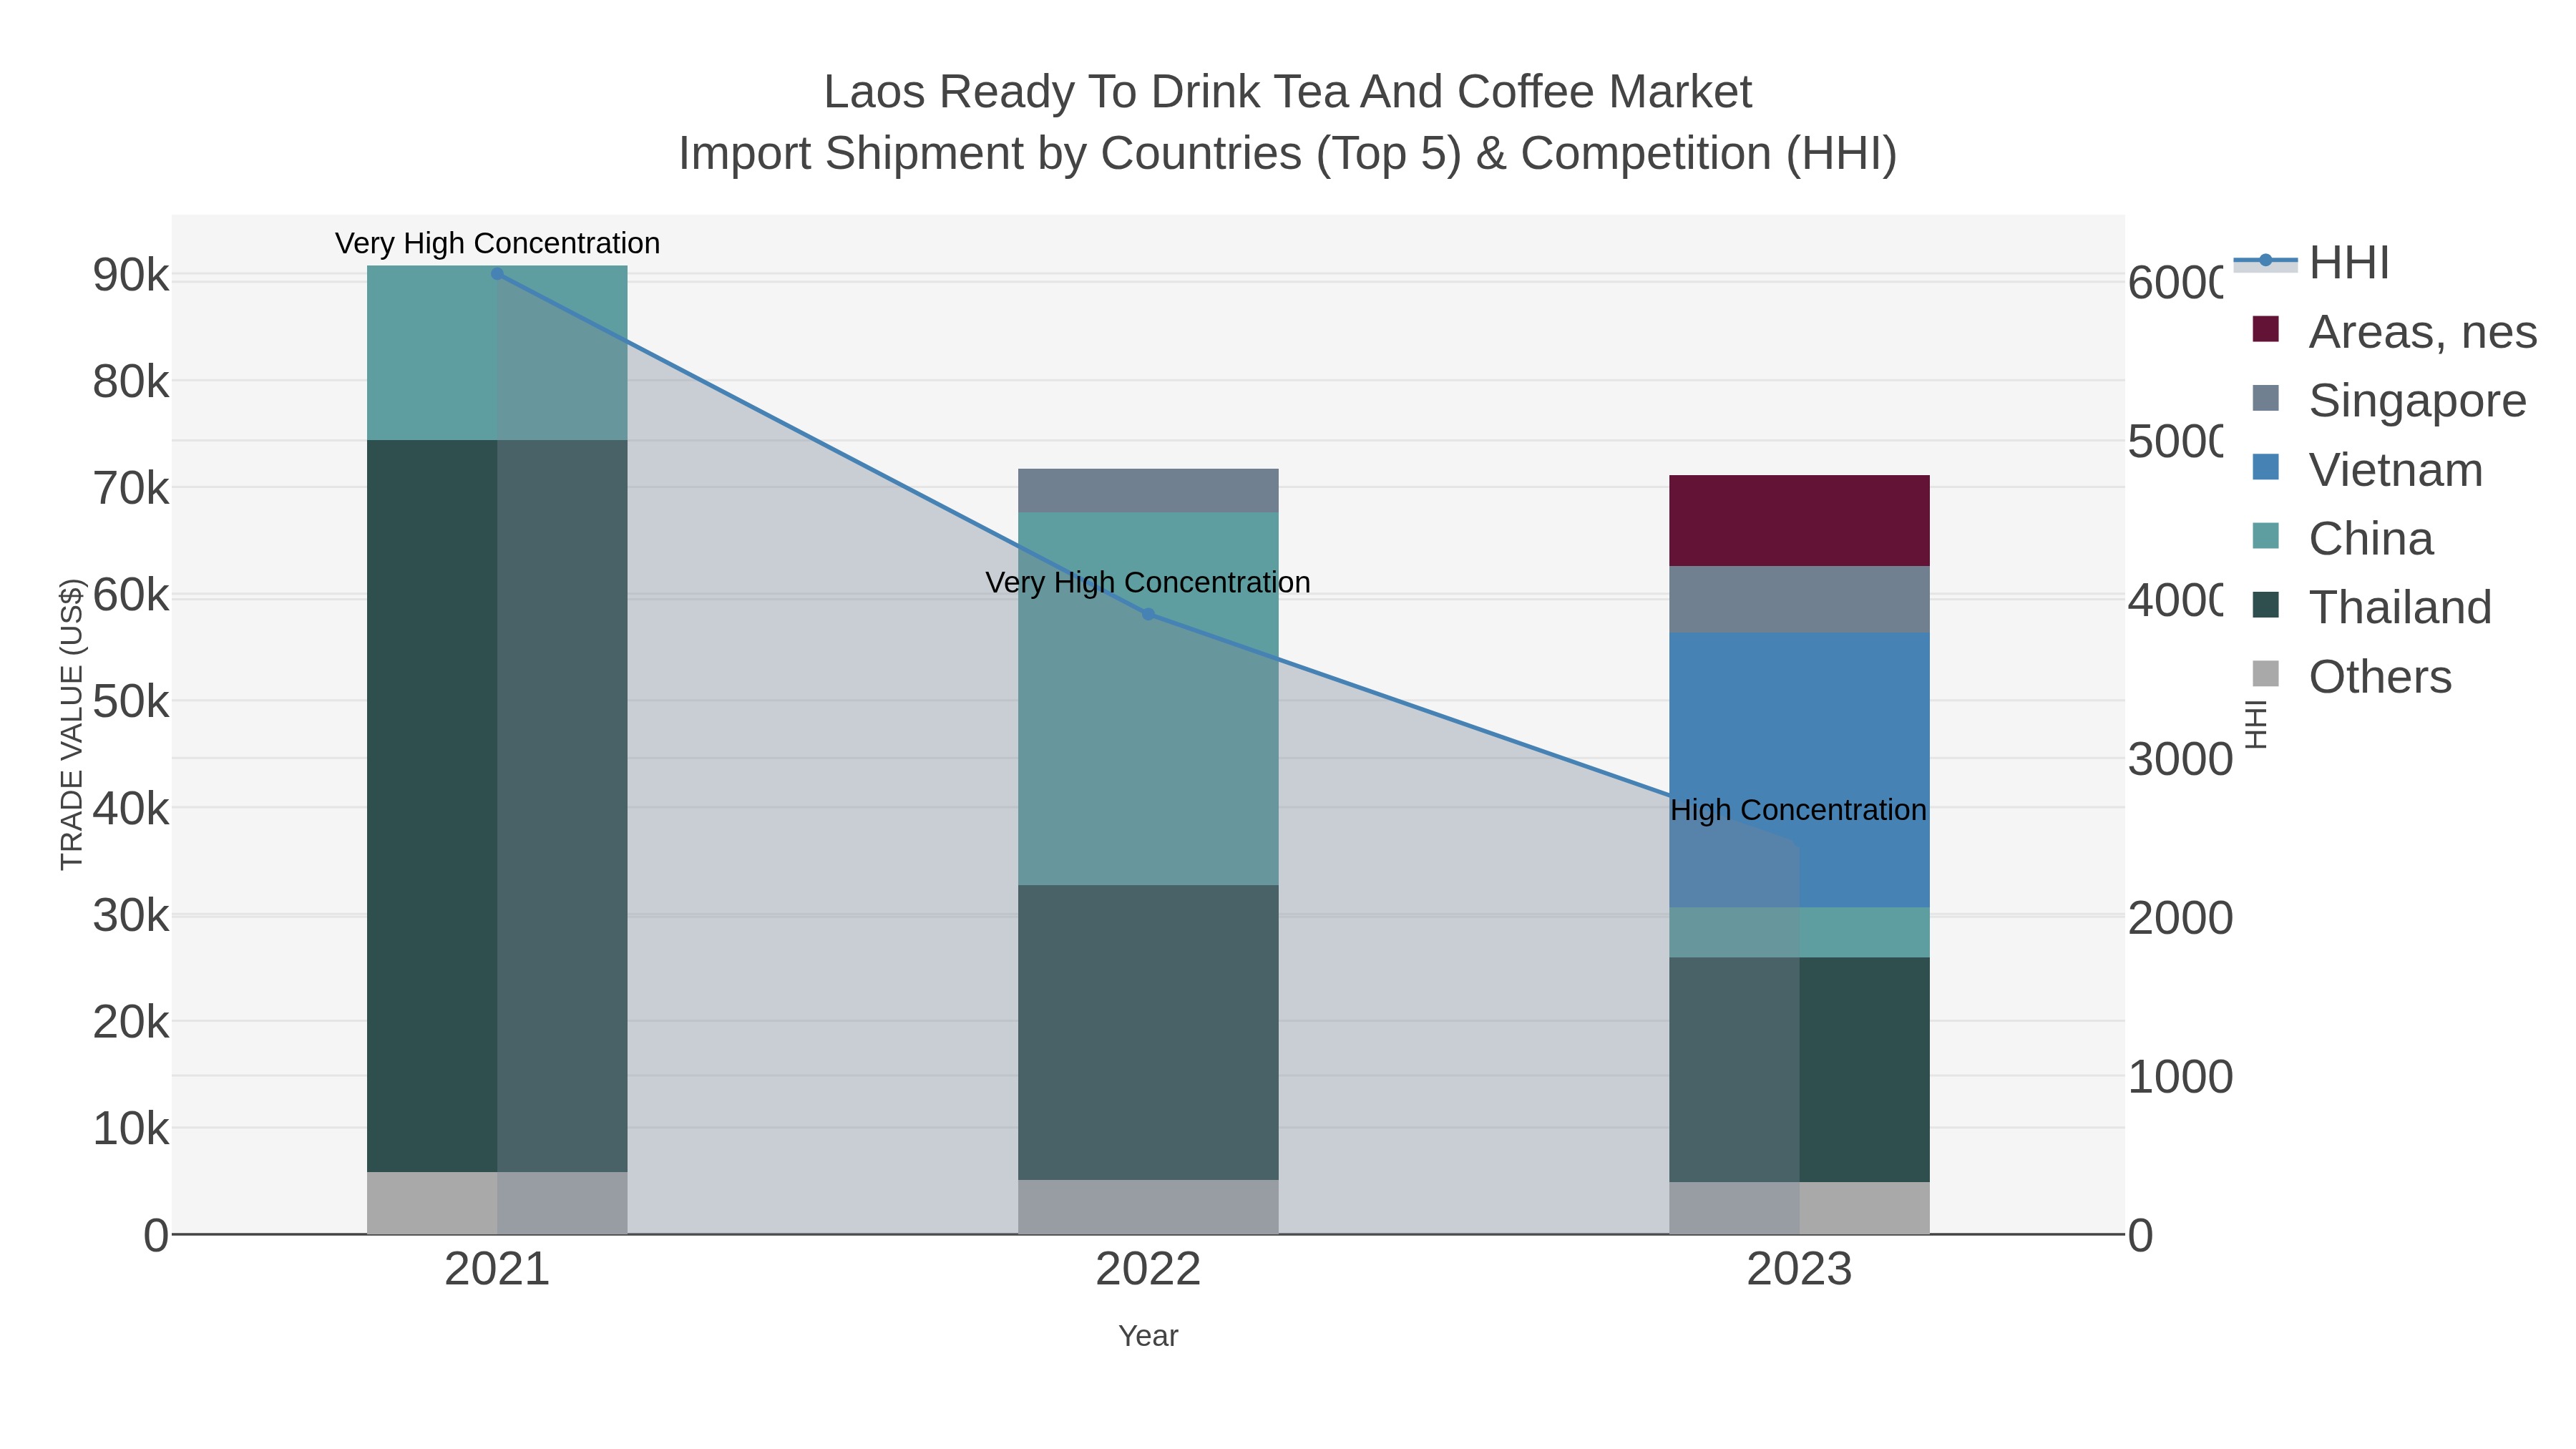
Task: Click the 90k y-axis tick label
Action: (x=131, y=275)
